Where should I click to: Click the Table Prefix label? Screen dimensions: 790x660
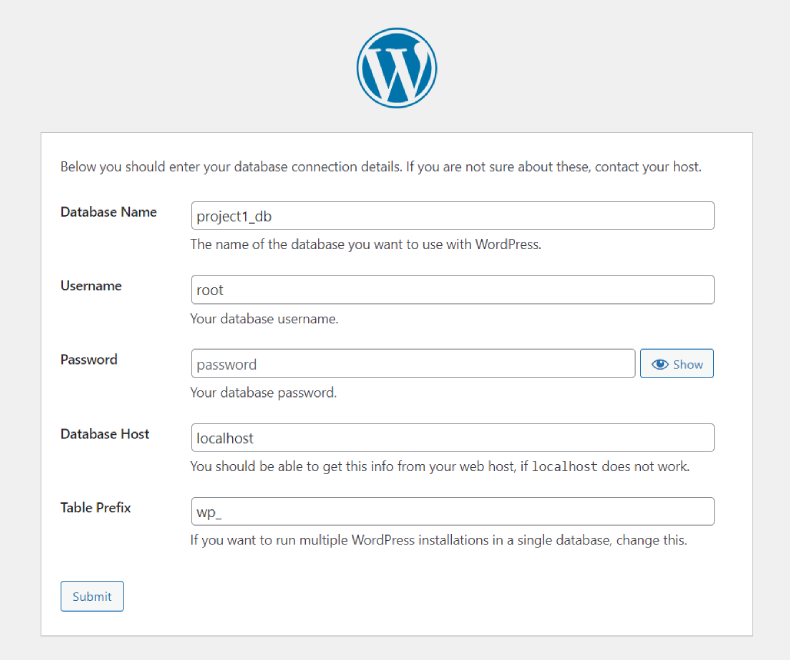[95, 507]
